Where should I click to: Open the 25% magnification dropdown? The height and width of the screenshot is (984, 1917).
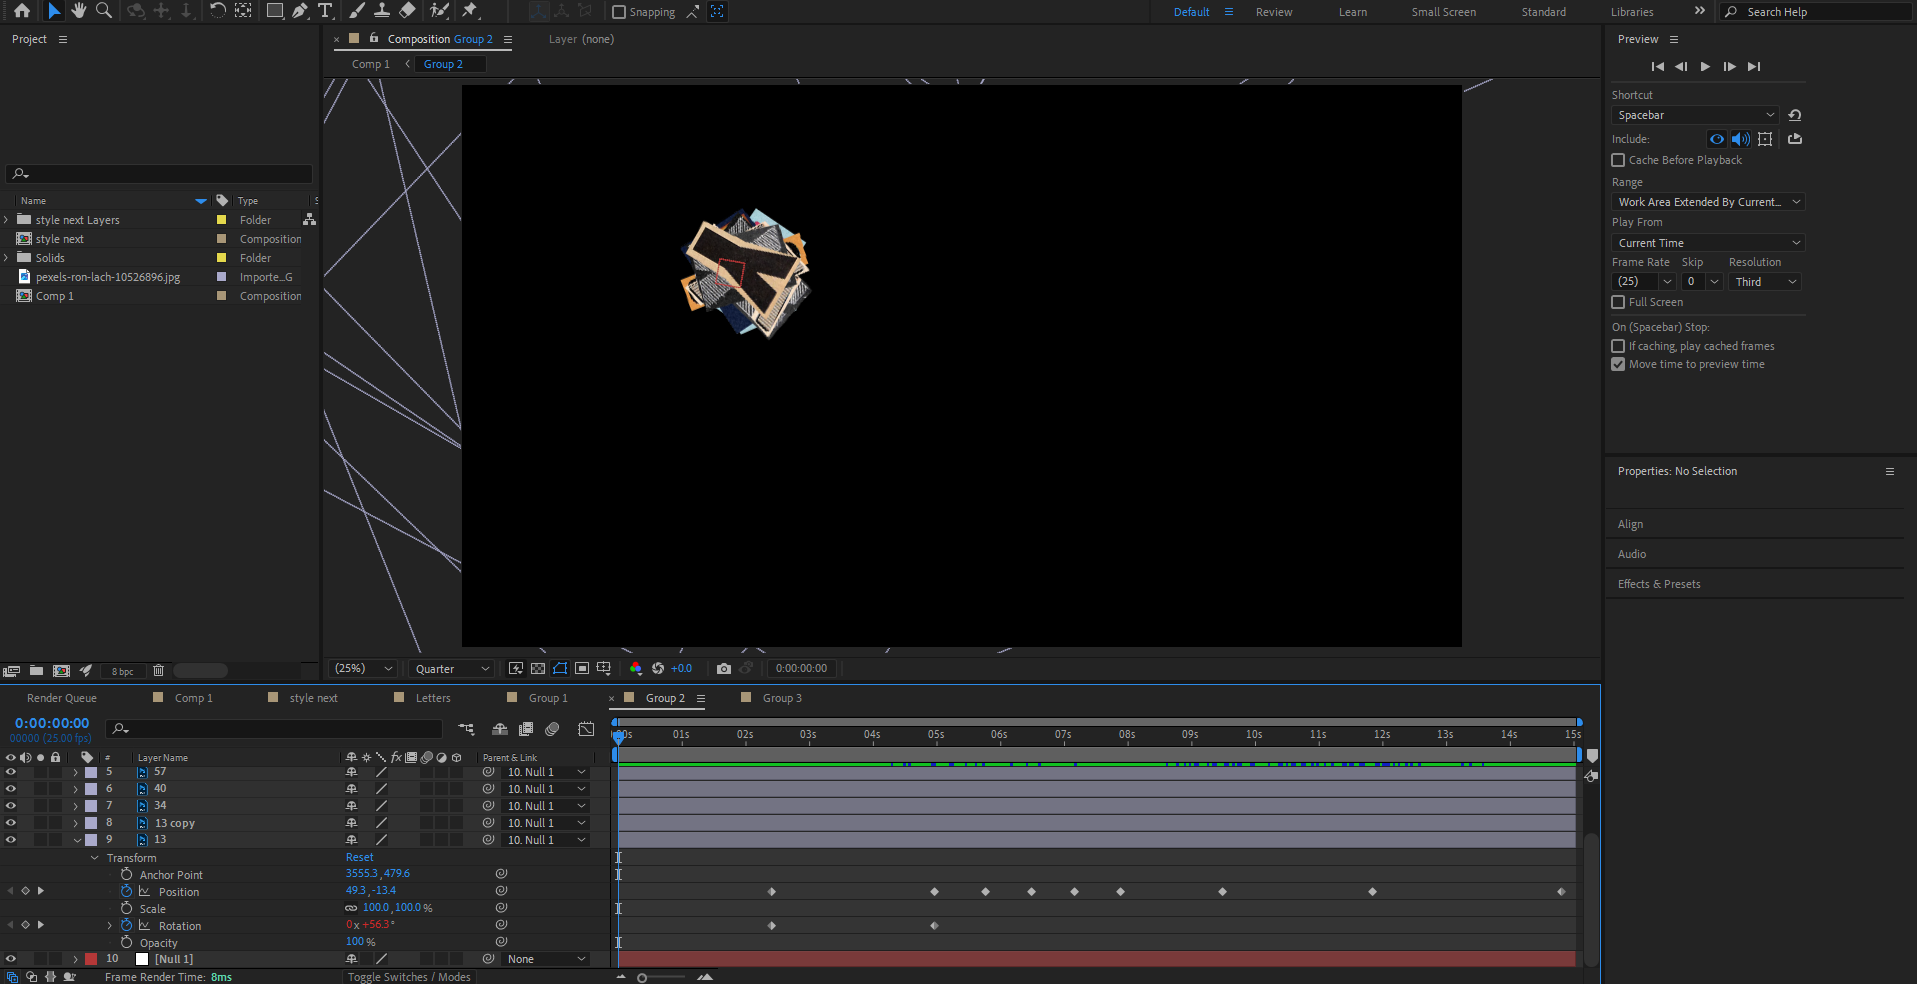pos(363,668)
